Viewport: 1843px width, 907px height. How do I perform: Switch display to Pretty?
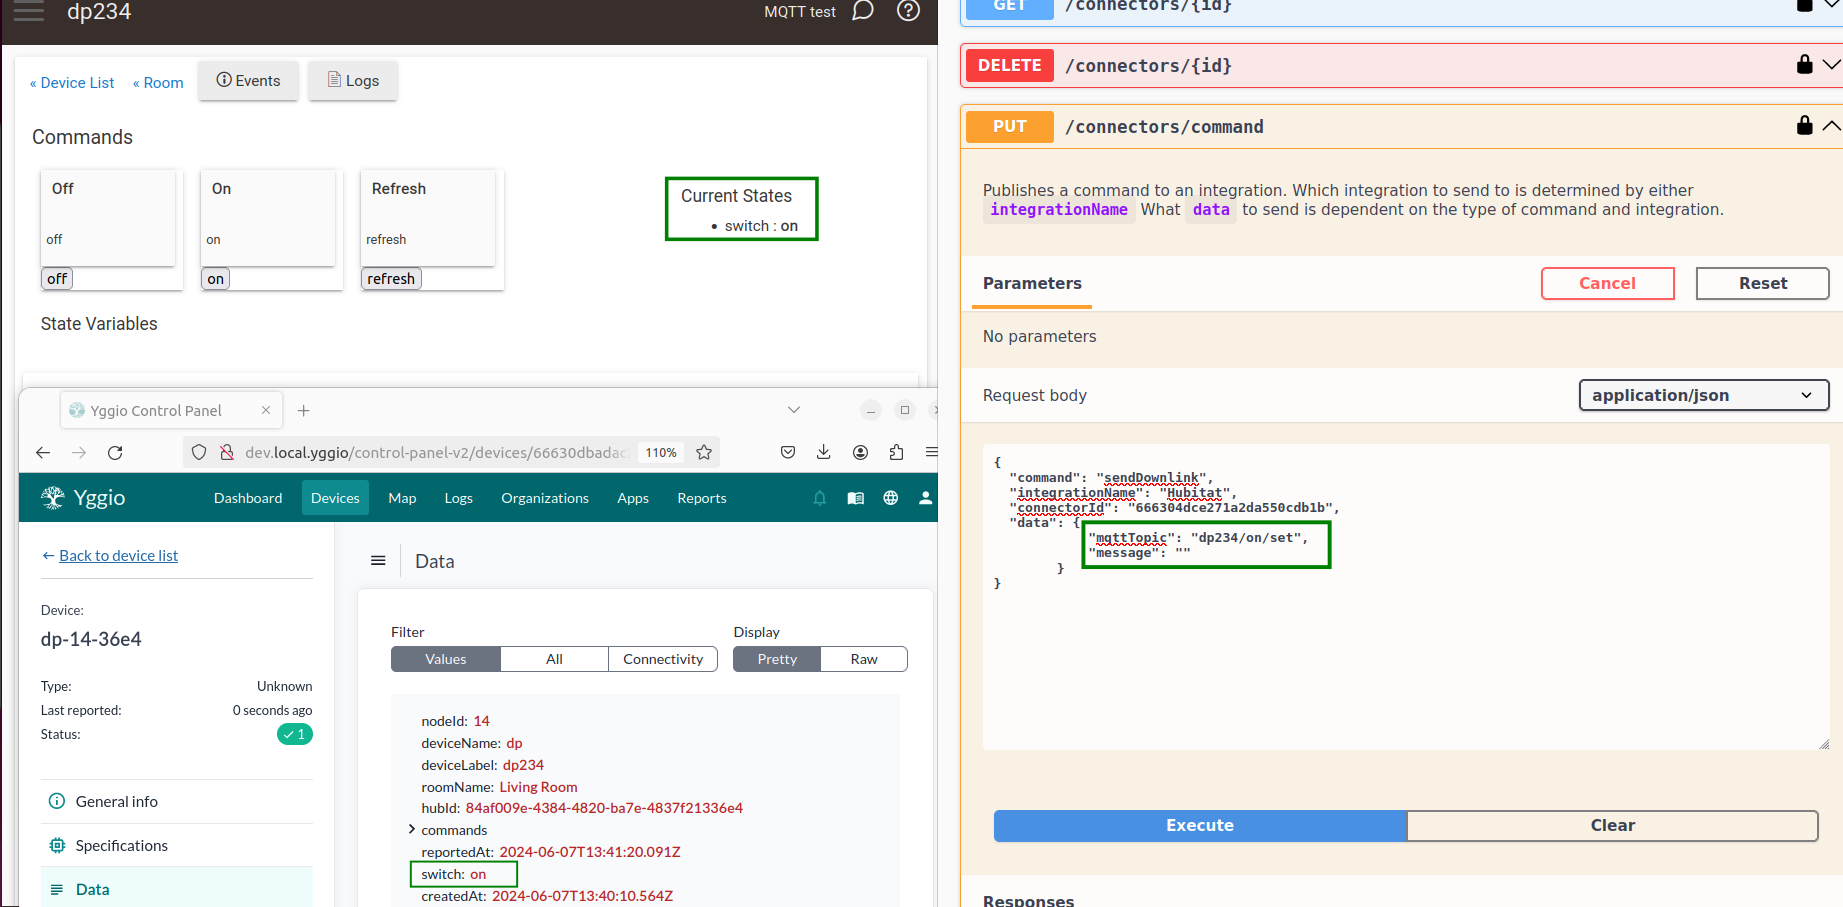coord(777,659)
